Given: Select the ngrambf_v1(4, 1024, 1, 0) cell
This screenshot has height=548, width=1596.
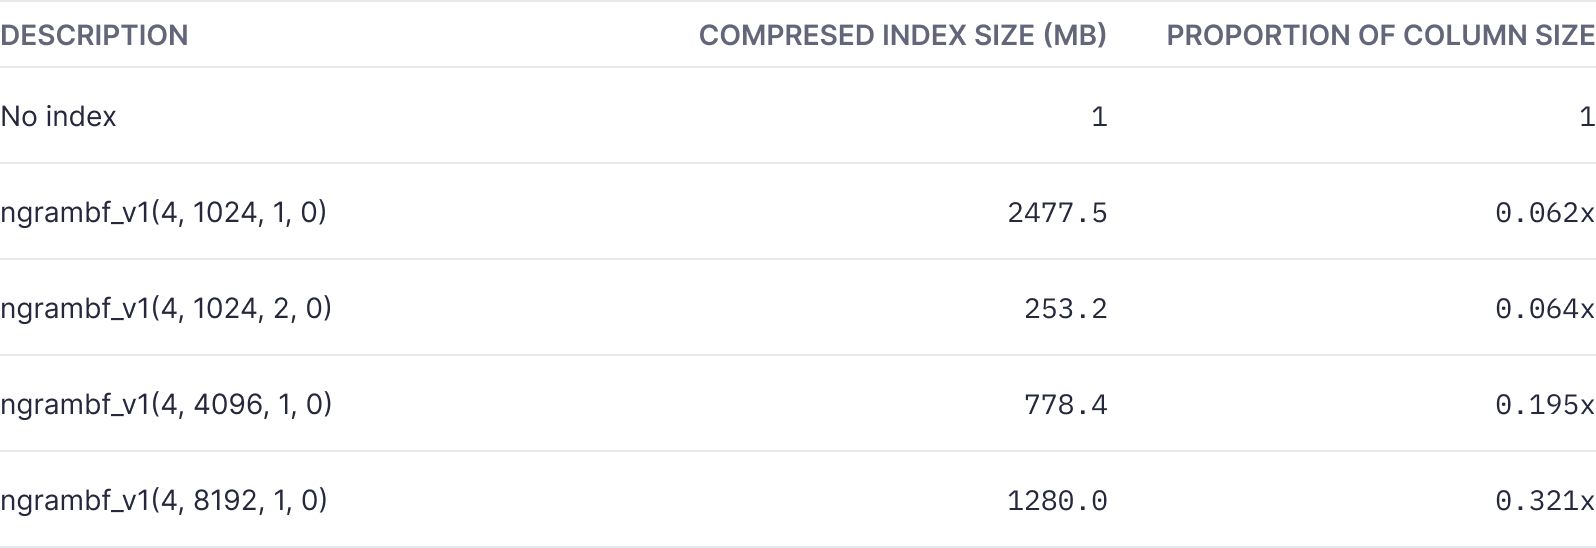Looking at the screenshot, I should point(163,212).
